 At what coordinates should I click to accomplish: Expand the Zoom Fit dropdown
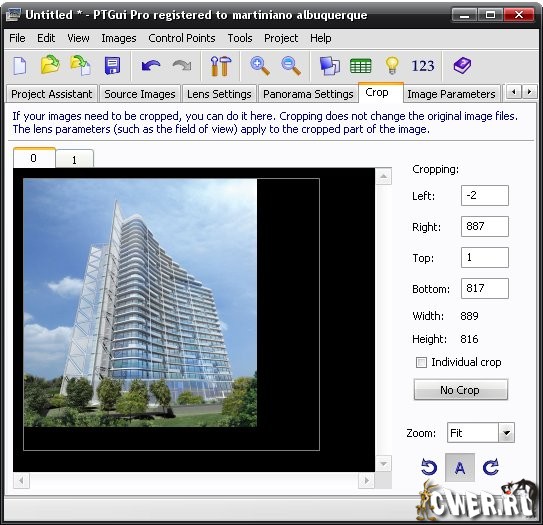pos(507,433)
